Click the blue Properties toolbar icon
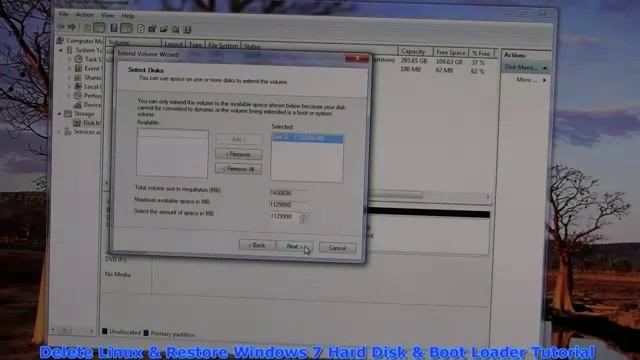Image resolution: width=640 pixels, height=360 pixels. (x=114, y=28)
